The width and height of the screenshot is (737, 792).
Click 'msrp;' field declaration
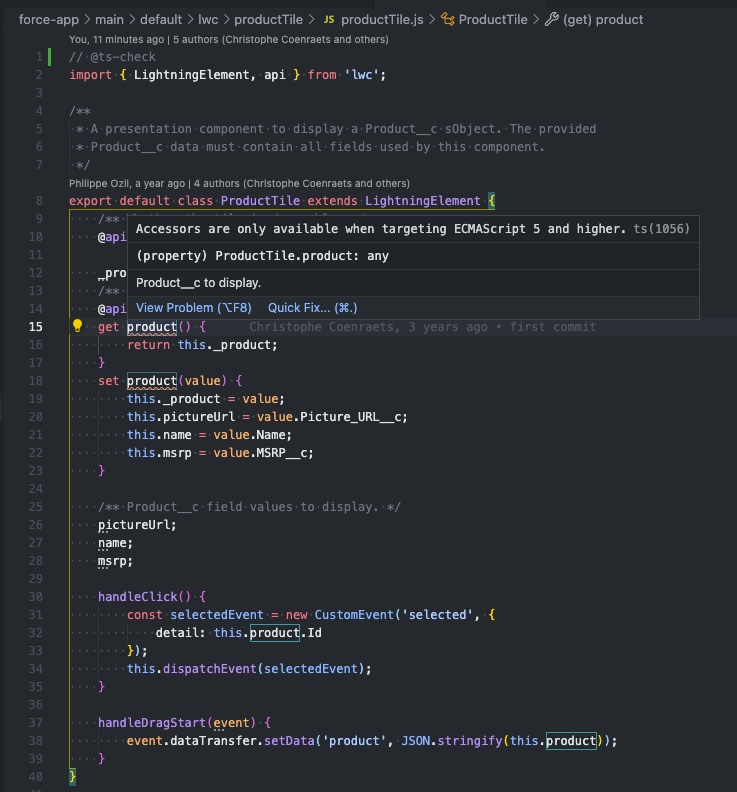tap(115, 561)
